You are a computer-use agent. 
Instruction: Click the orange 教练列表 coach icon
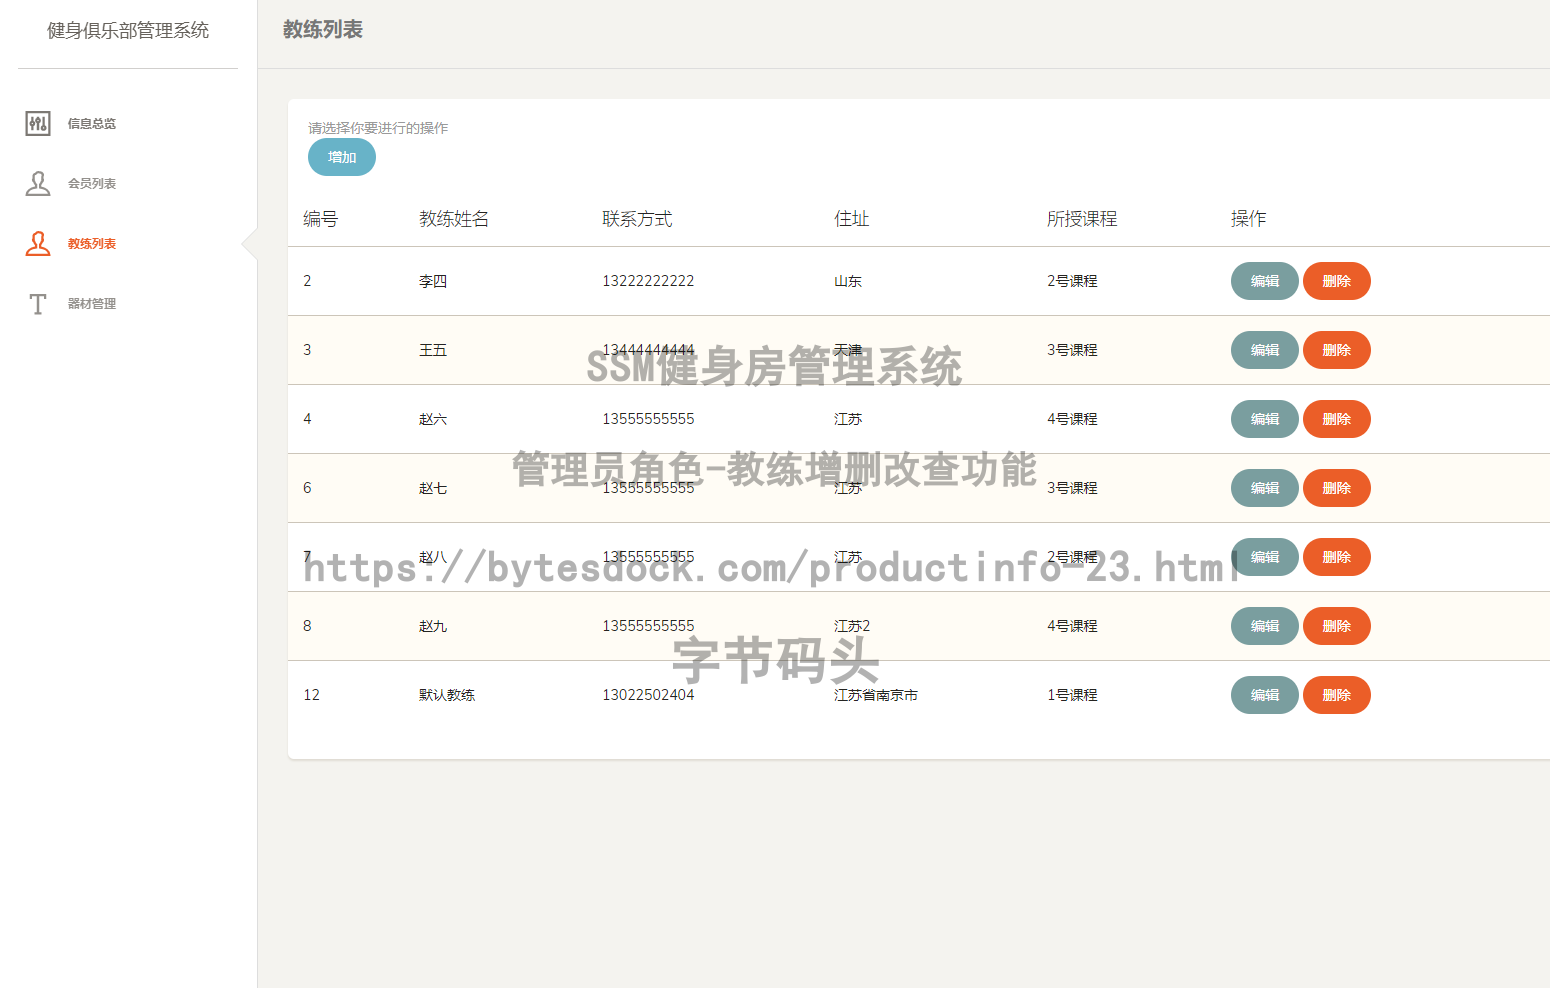pyautogui.click(x=38, y=244)
